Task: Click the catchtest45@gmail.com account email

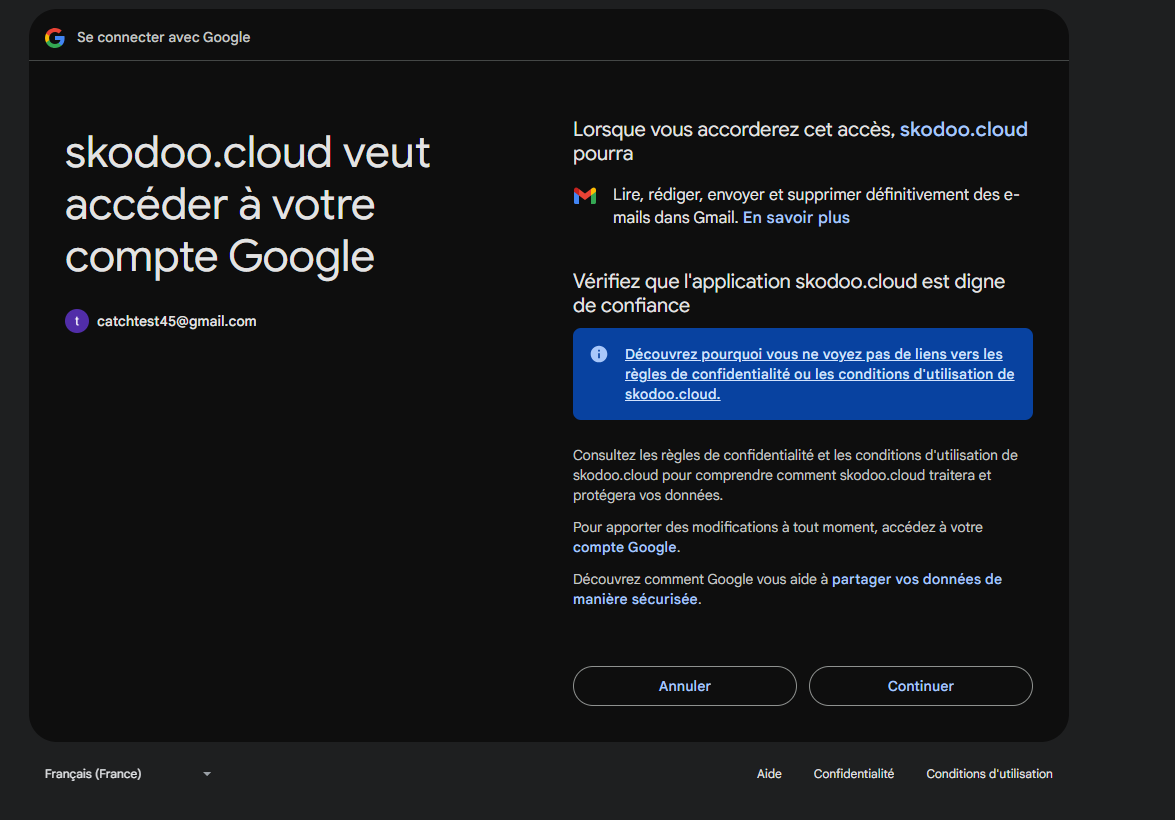Action: click(176, 321)
